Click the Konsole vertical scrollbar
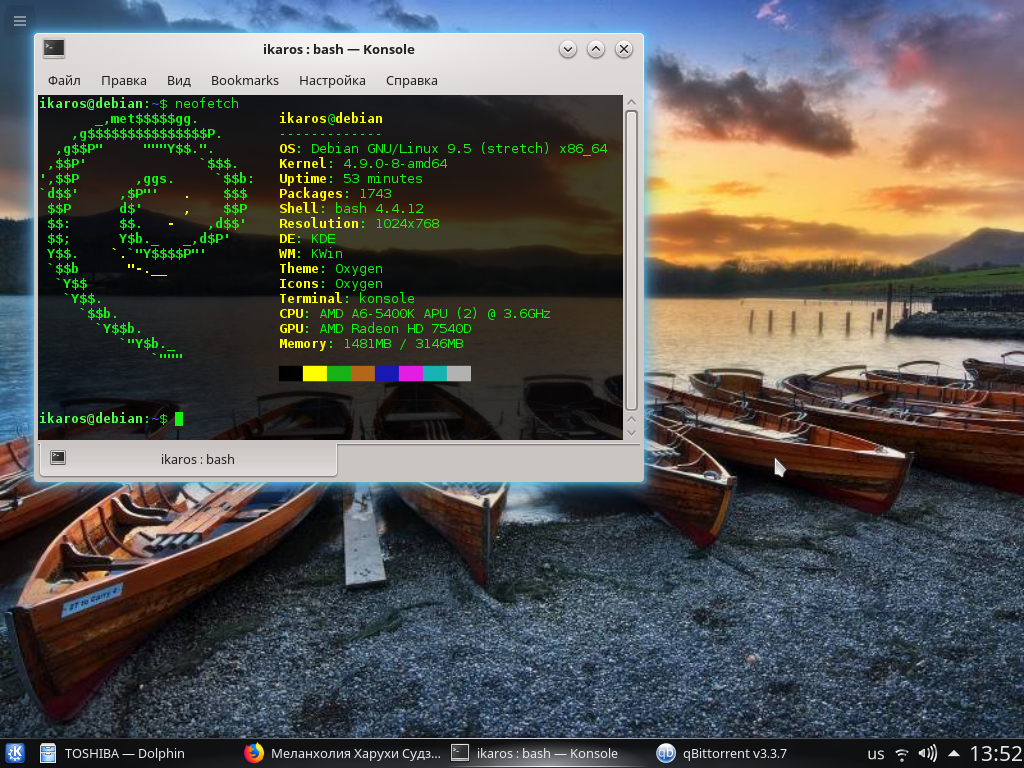 pyautogui.click(x=631, y=260)
